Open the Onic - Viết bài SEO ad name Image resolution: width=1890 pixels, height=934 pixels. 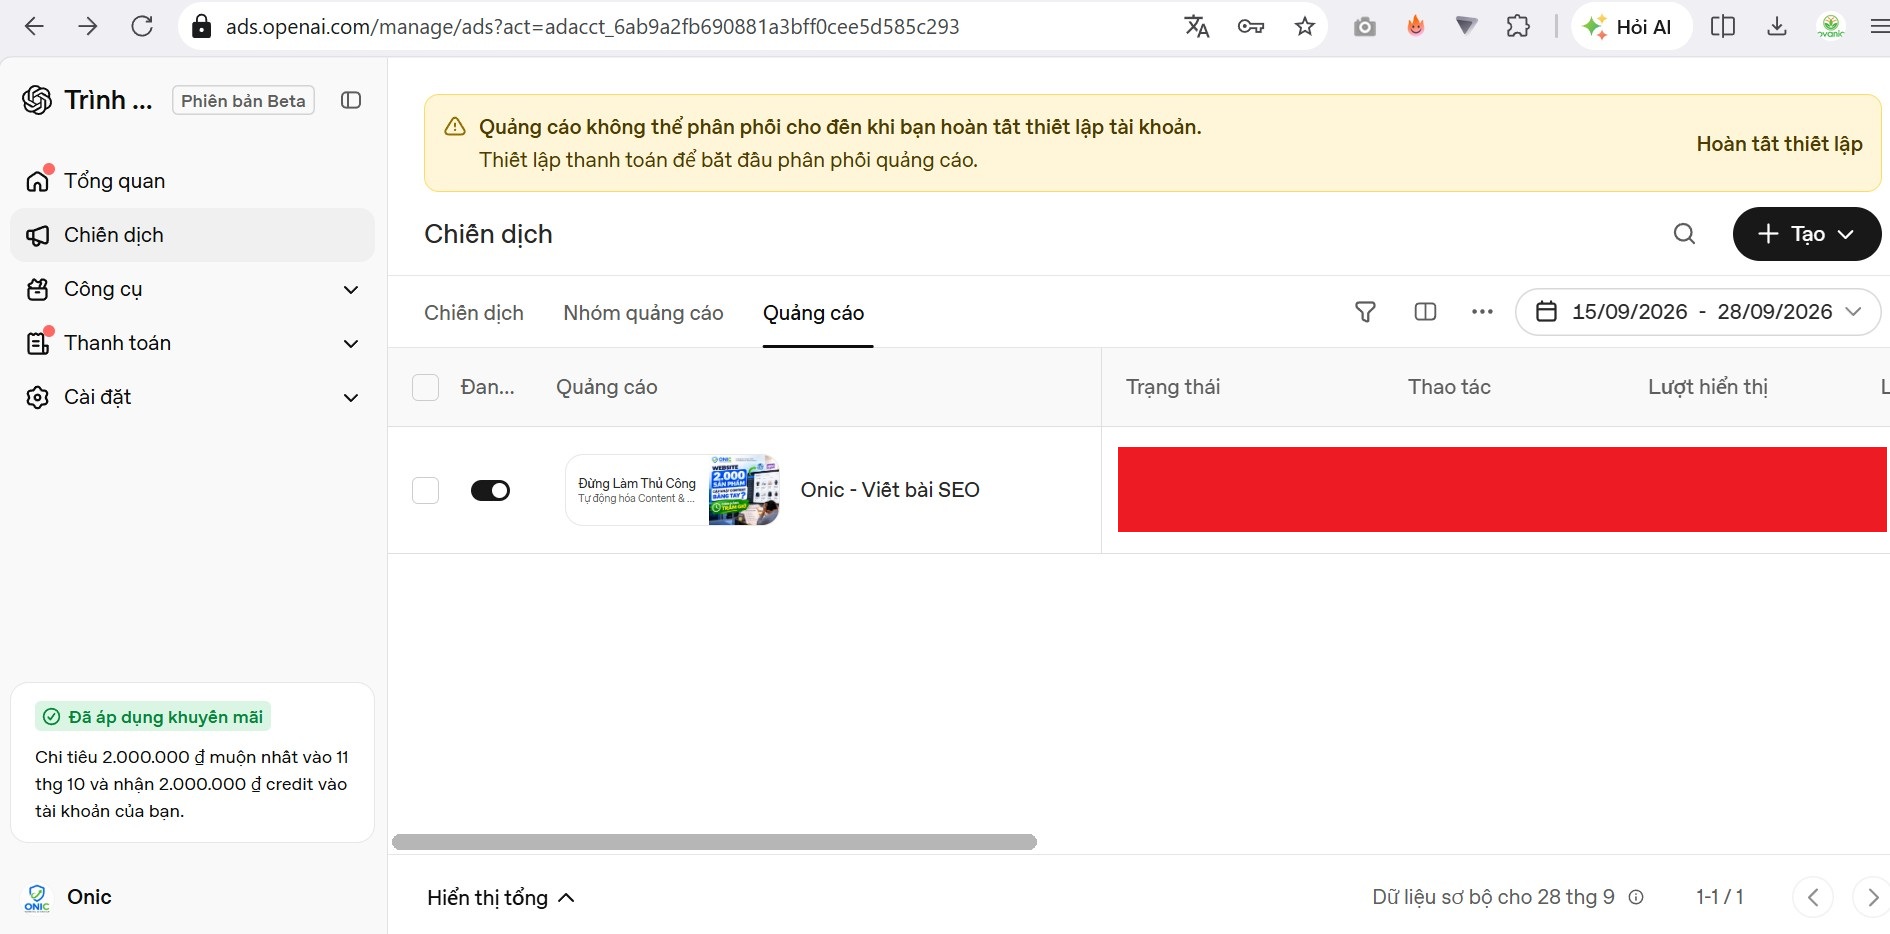[890, 490]
